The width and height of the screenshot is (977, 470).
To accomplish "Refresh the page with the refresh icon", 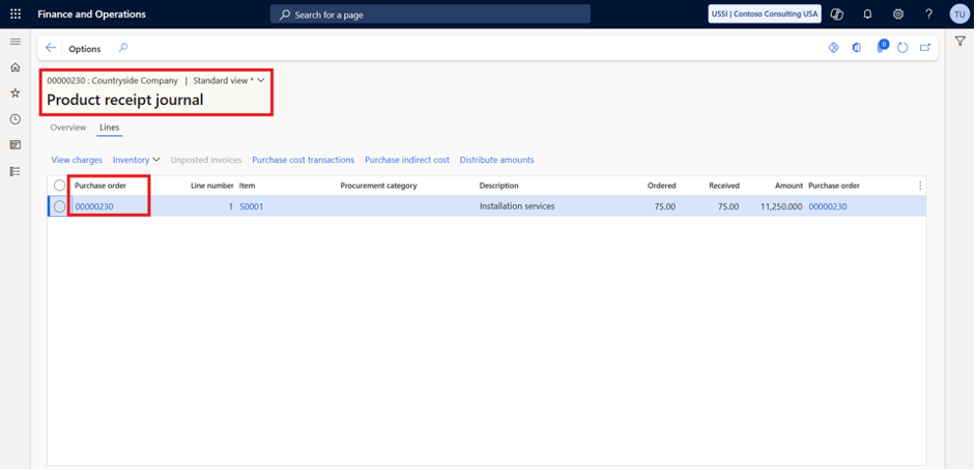I will point(902,48).
